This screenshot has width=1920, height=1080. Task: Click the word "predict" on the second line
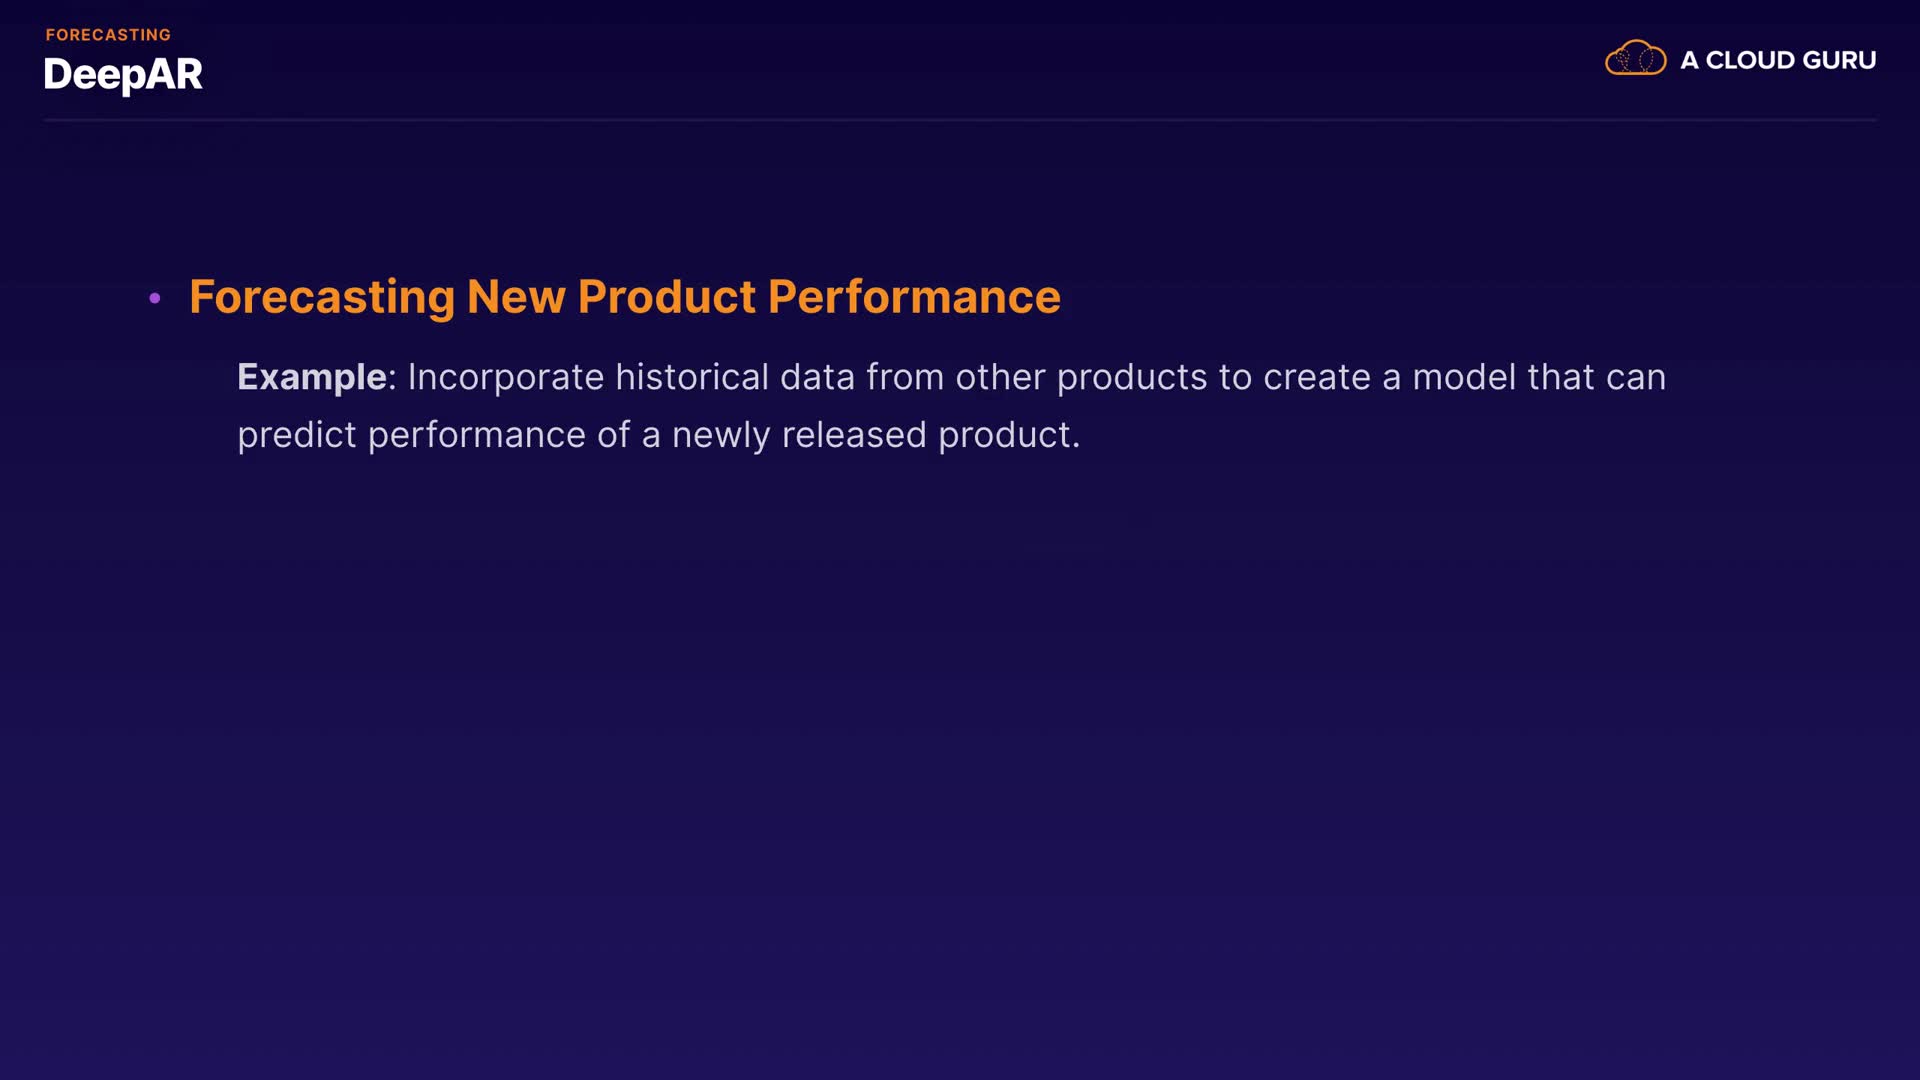tap(296, 435)
